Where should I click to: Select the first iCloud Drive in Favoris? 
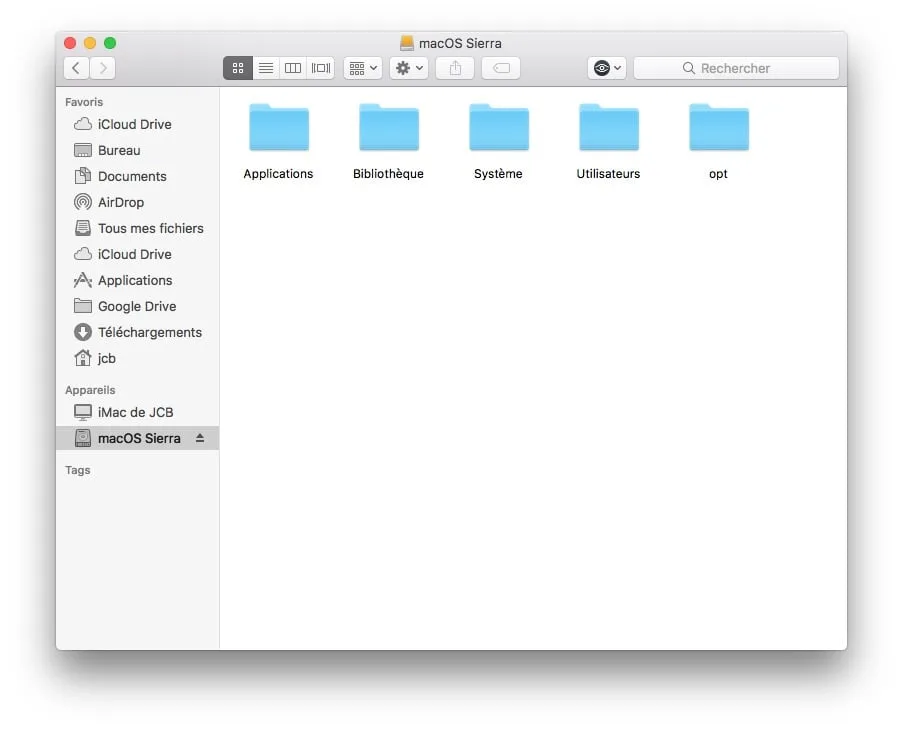[137, 124]
